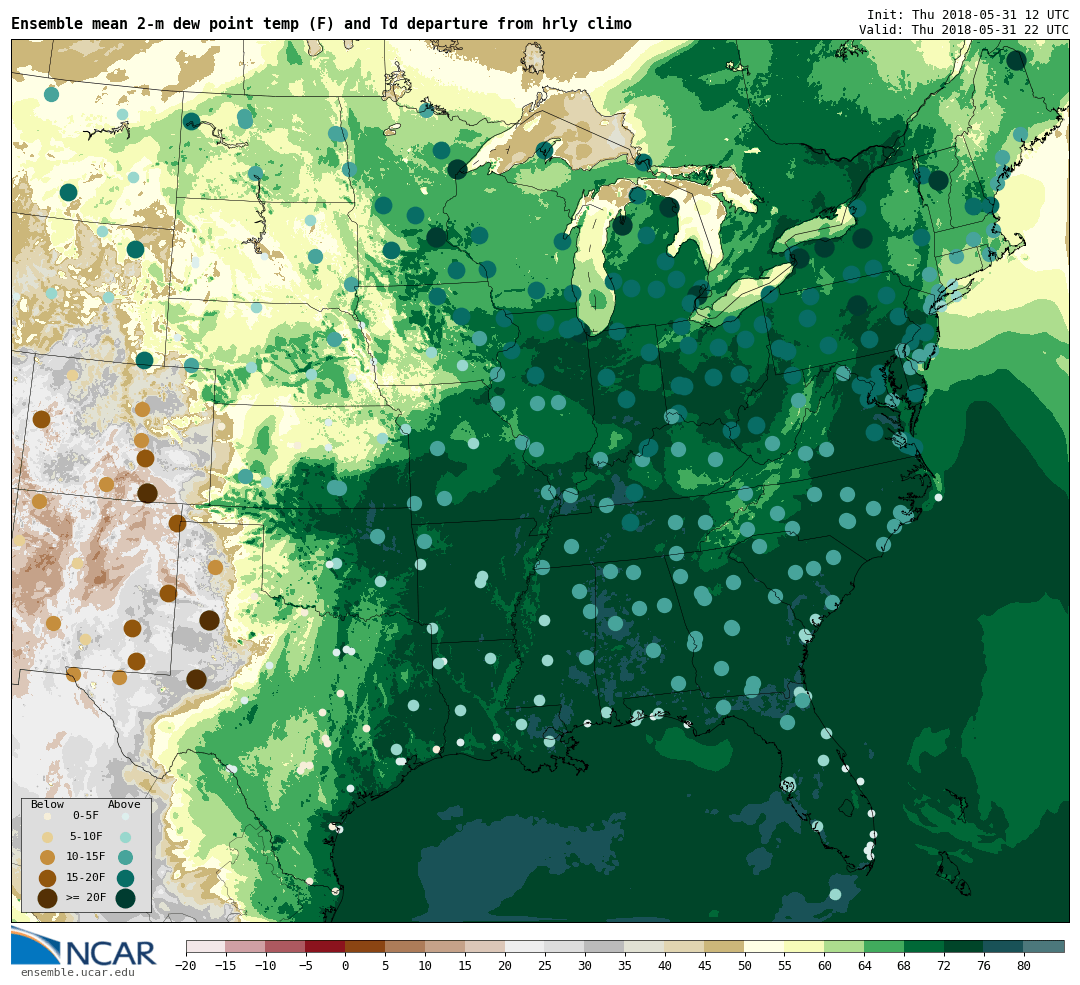Pick the 40 to 45 light khaki colorbar swatch

[x=685, y=946]
